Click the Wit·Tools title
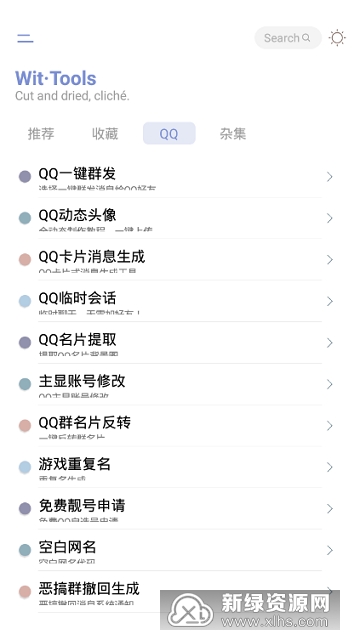Viewport: 360px width, 640px height. coord(56,78)
